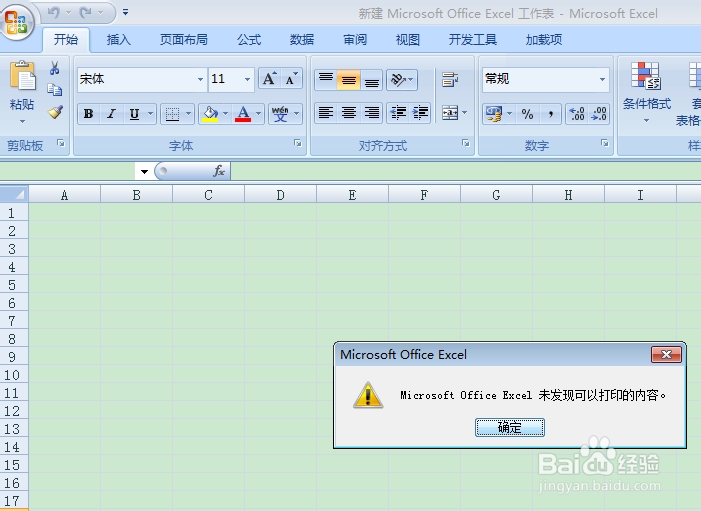Click the Increase Decimal icon

pos(577,114)
